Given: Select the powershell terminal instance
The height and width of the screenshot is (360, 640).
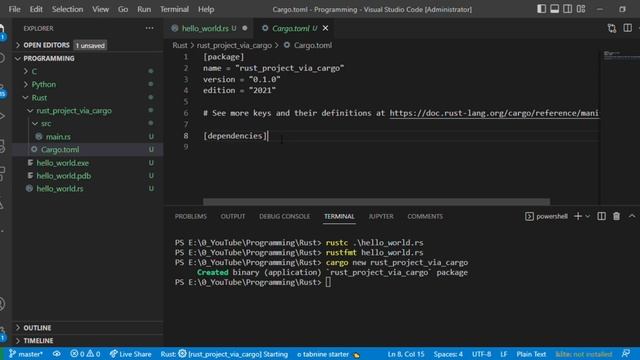Looking at the screenshot, I should 546,216.
